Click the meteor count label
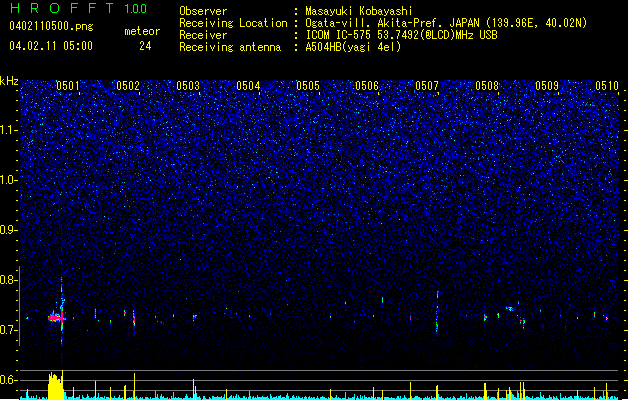 tap(142, 31)
